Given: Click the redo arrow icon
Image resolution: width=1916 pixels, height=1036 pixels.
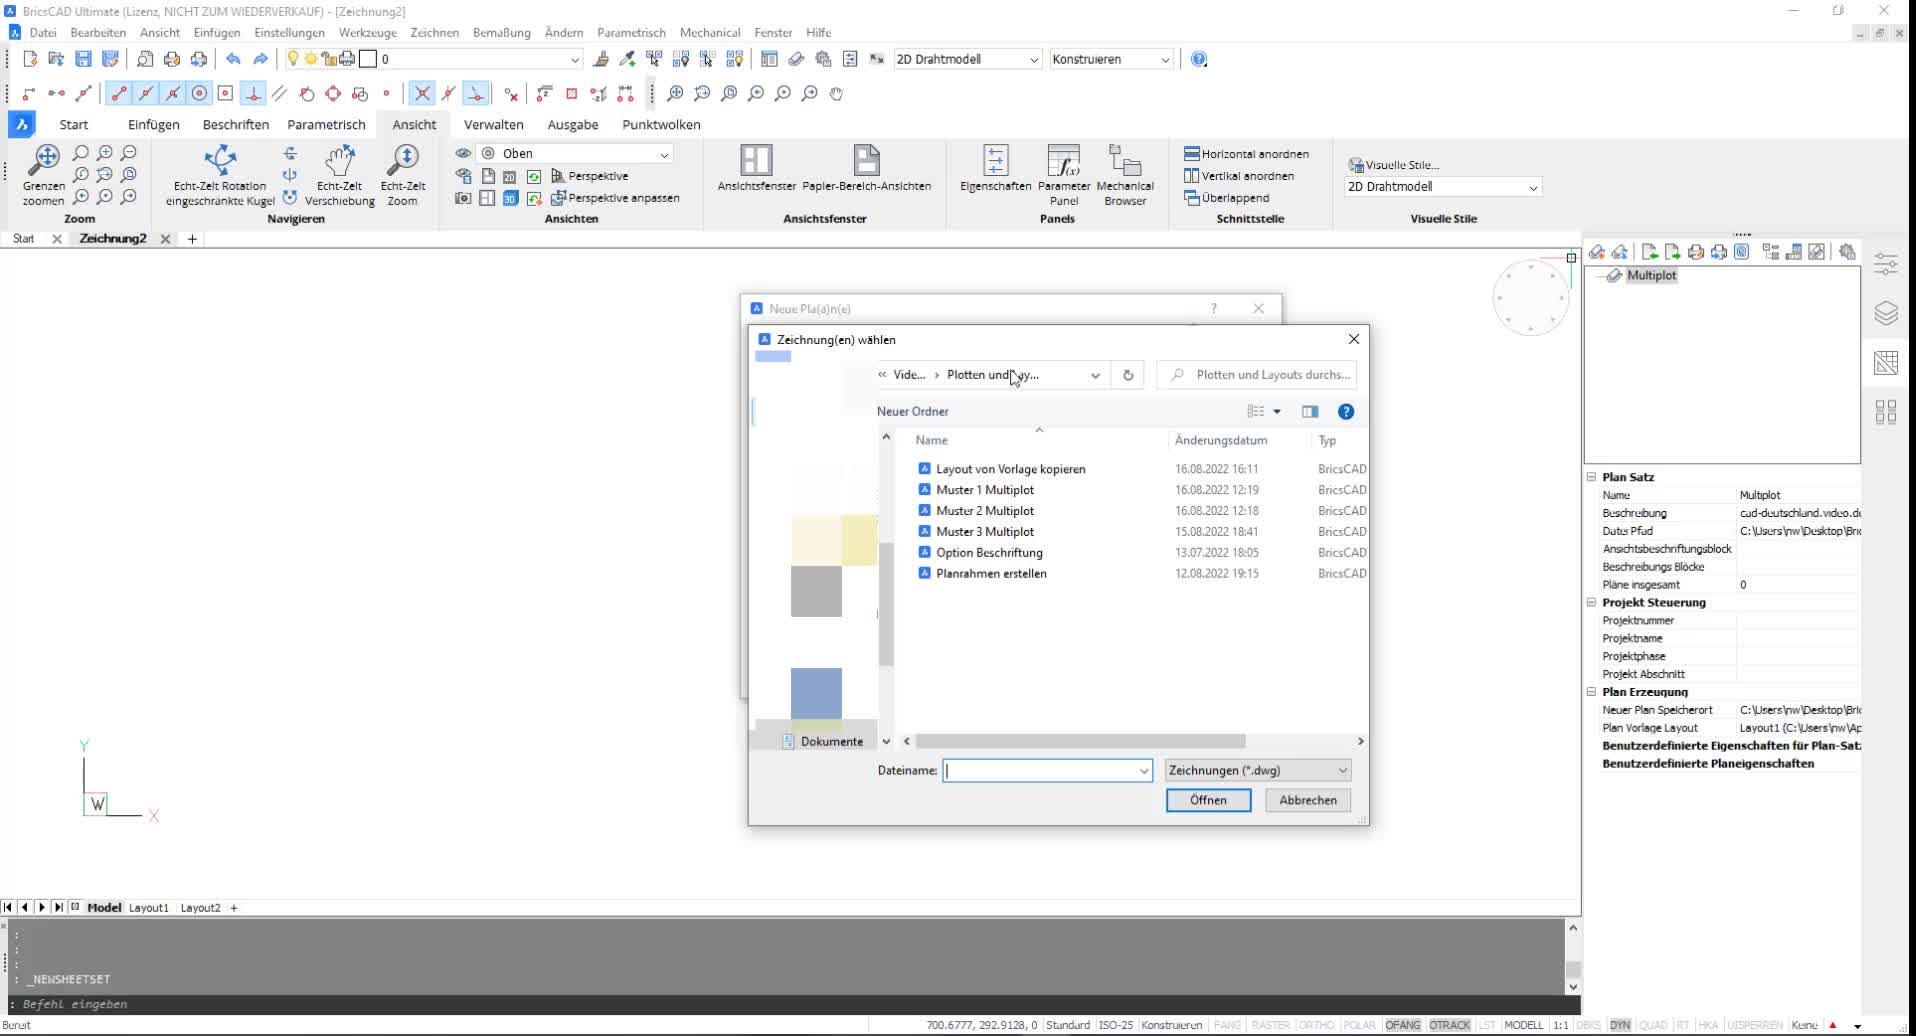Looking at the screenshot, I should tap(261, 60).
